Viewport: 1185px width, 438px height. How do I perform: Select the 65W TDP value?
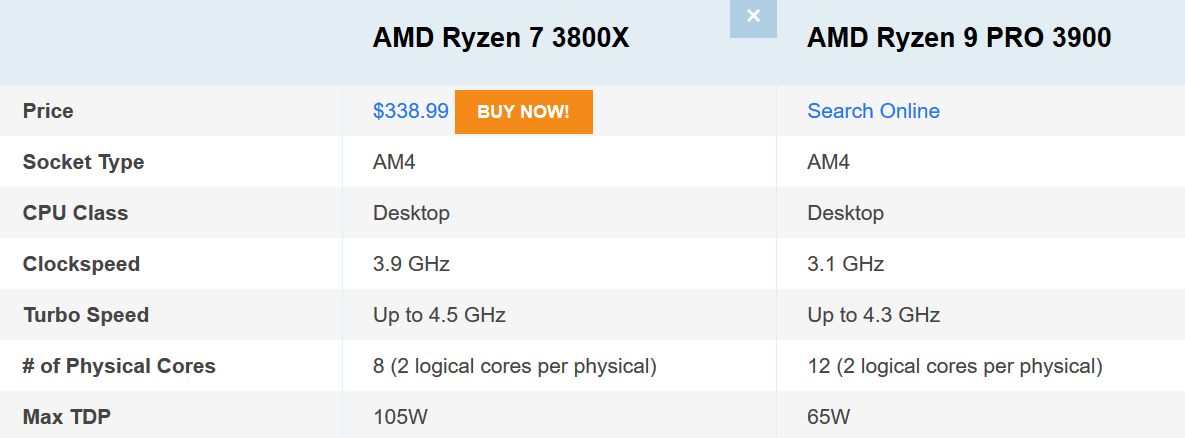[829, 417]
